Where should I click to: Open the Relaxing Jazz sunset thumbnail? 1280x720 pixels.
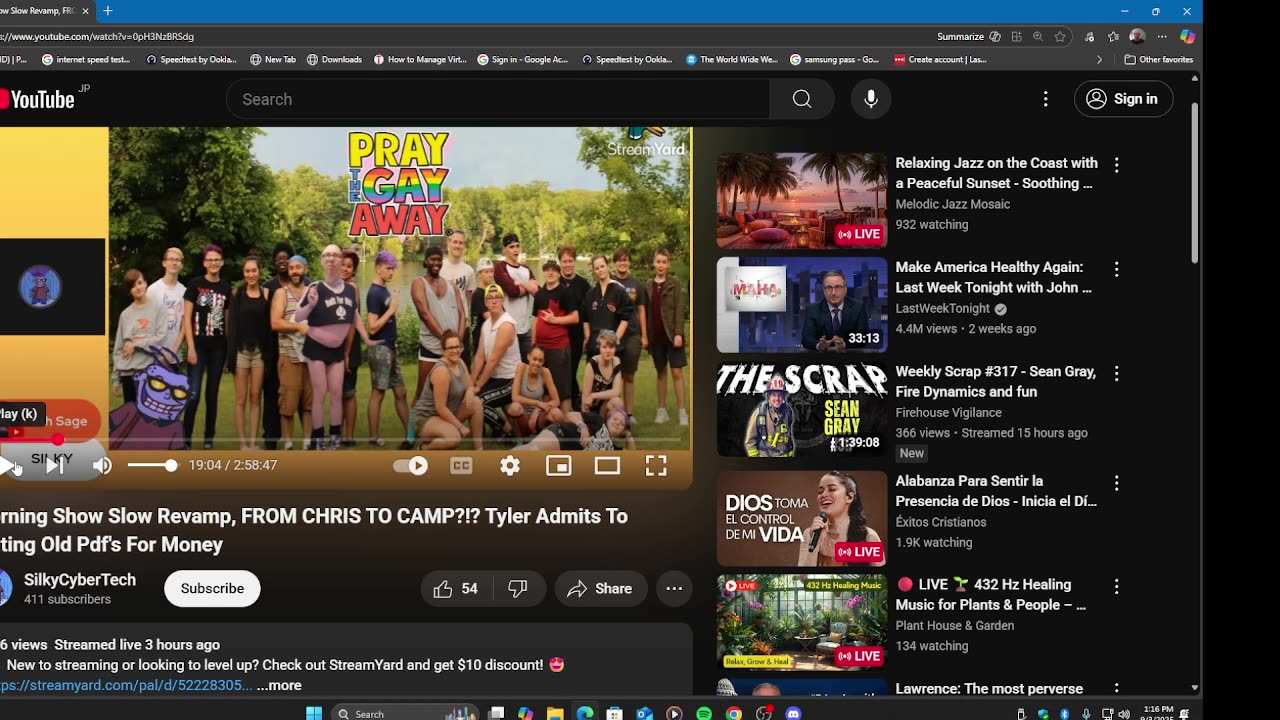pos(802,201)
